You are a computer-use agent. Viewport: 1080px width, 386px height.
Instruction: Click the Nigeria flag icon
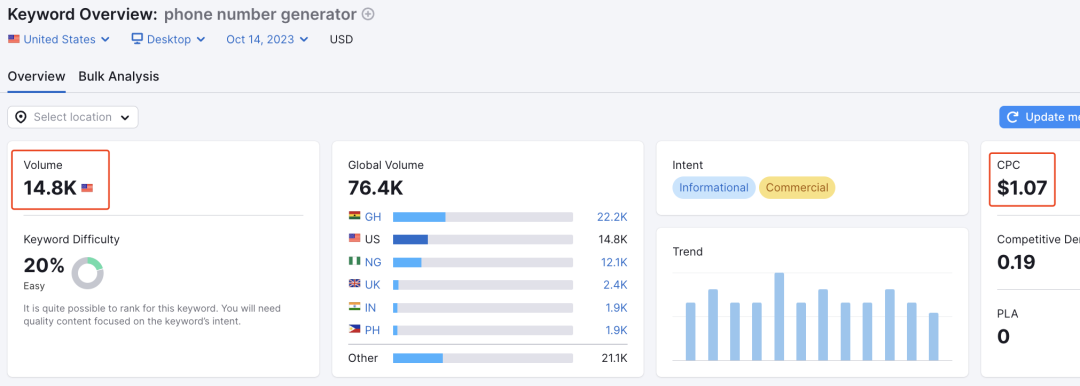click(355, 262)
